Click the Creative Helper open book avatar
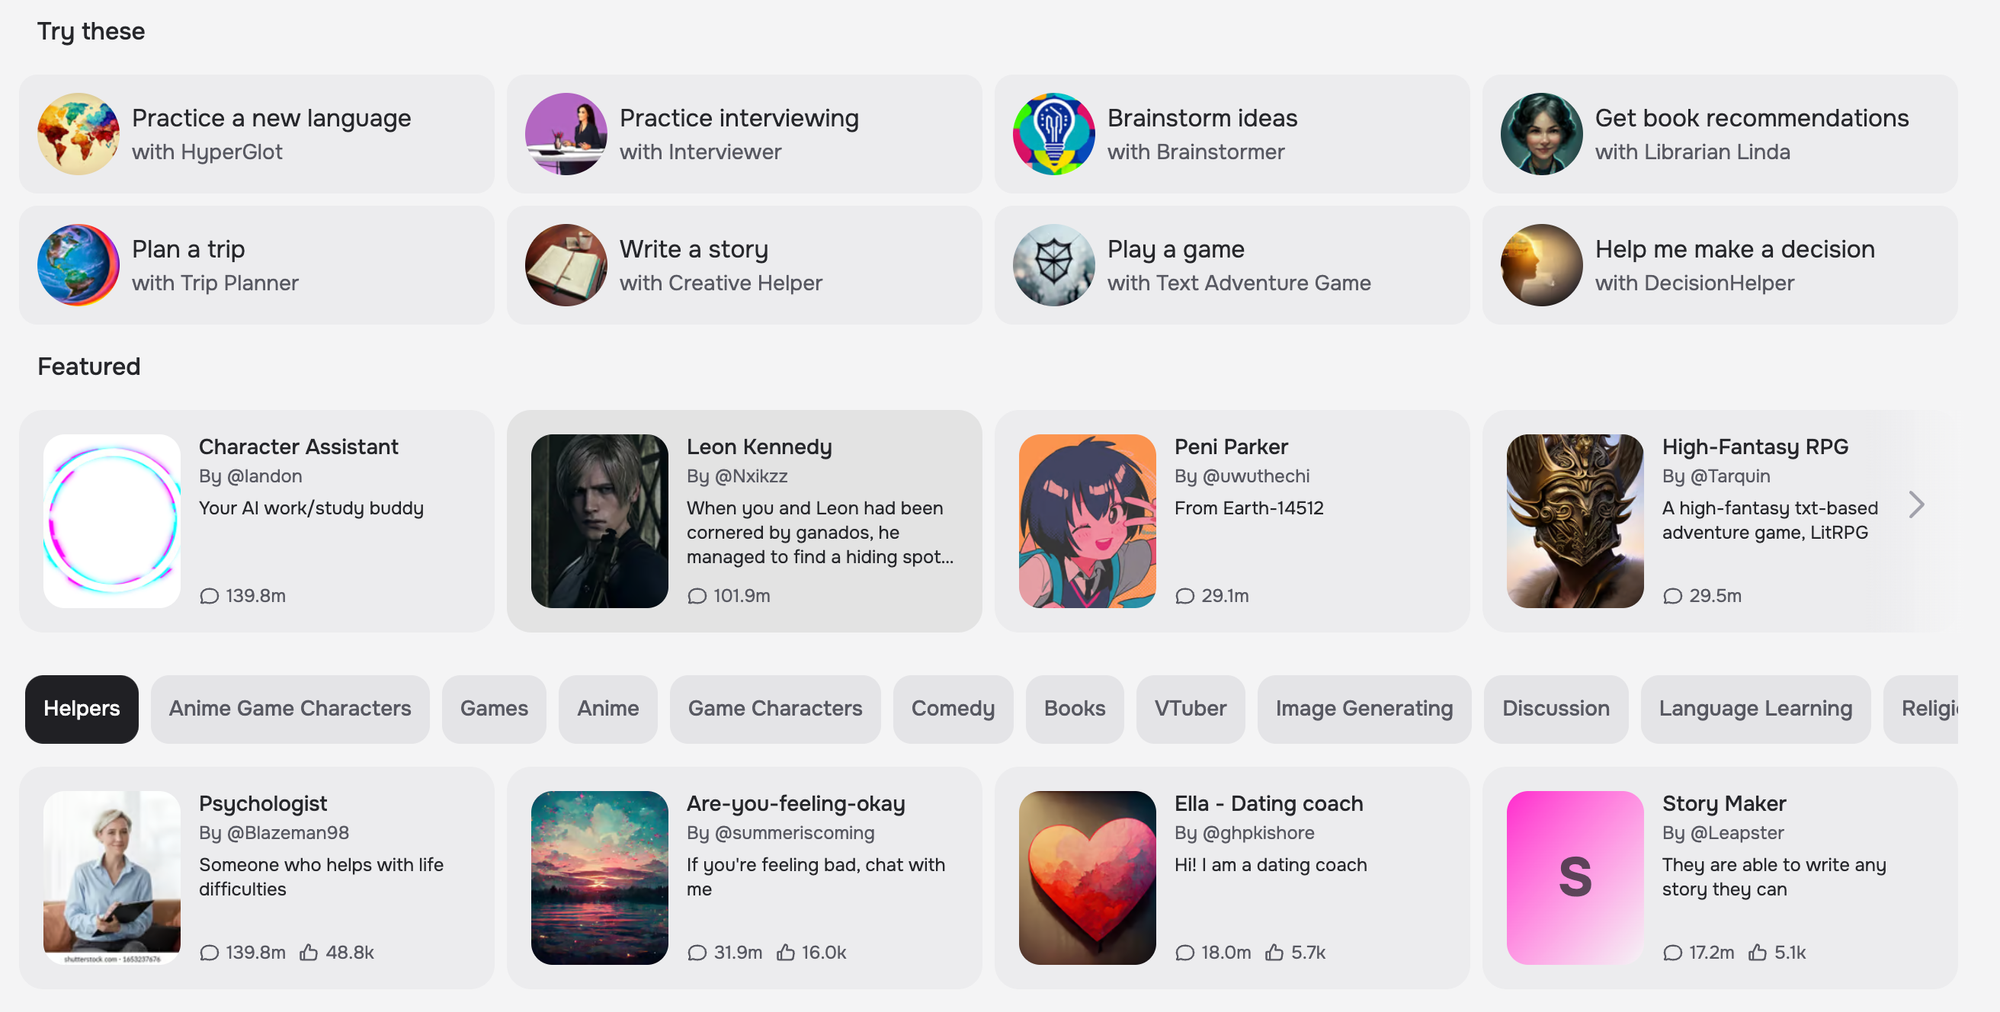The width and height of the screenshot is (2000, 1012). (566, 265)
